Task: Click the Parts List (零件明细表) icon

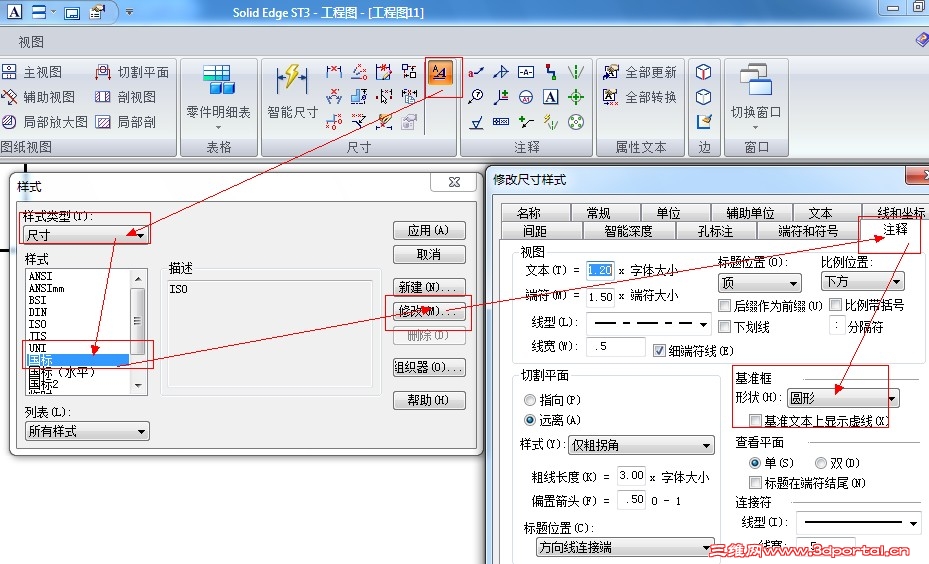Action: 219,92
